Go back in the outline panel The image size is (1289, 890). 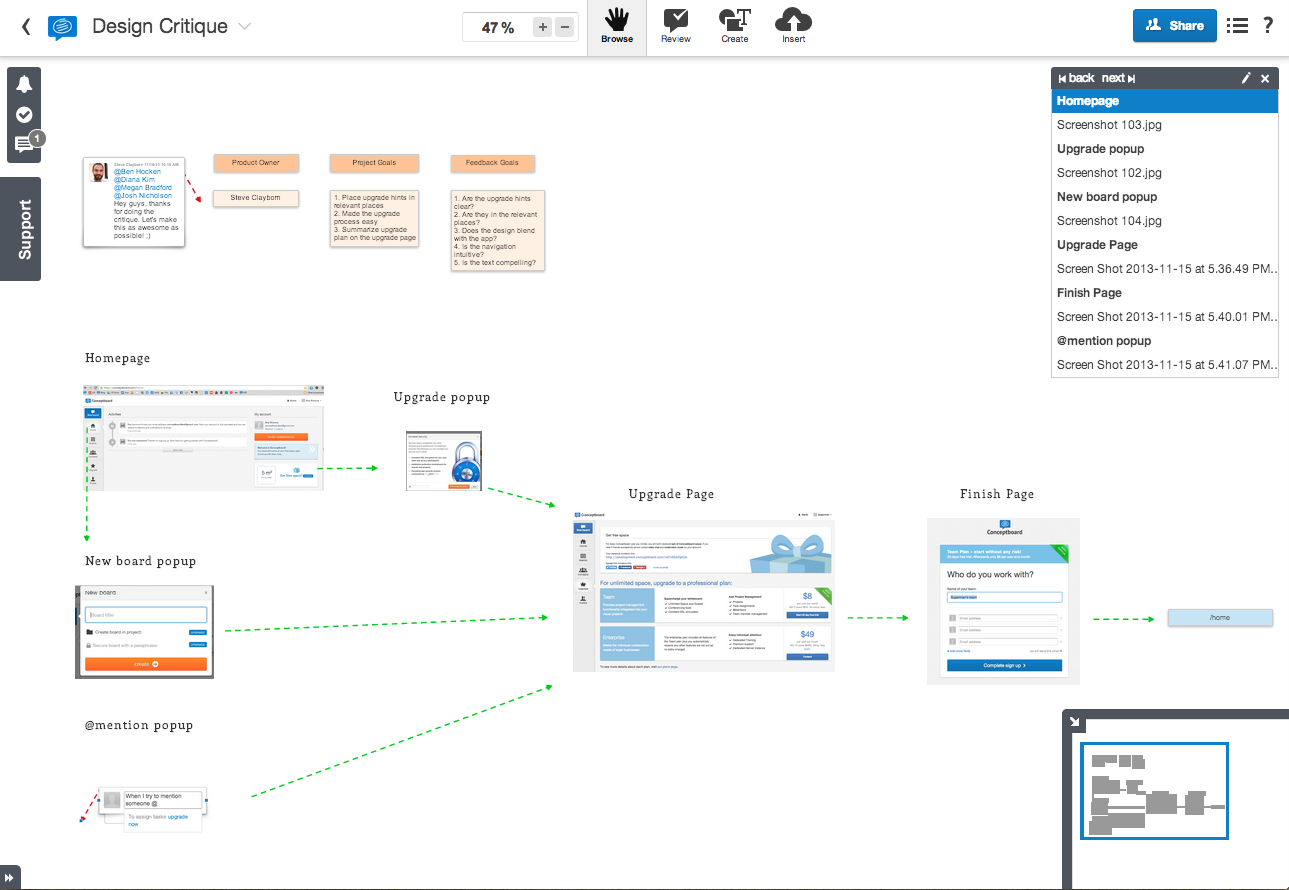point(1076,78)
